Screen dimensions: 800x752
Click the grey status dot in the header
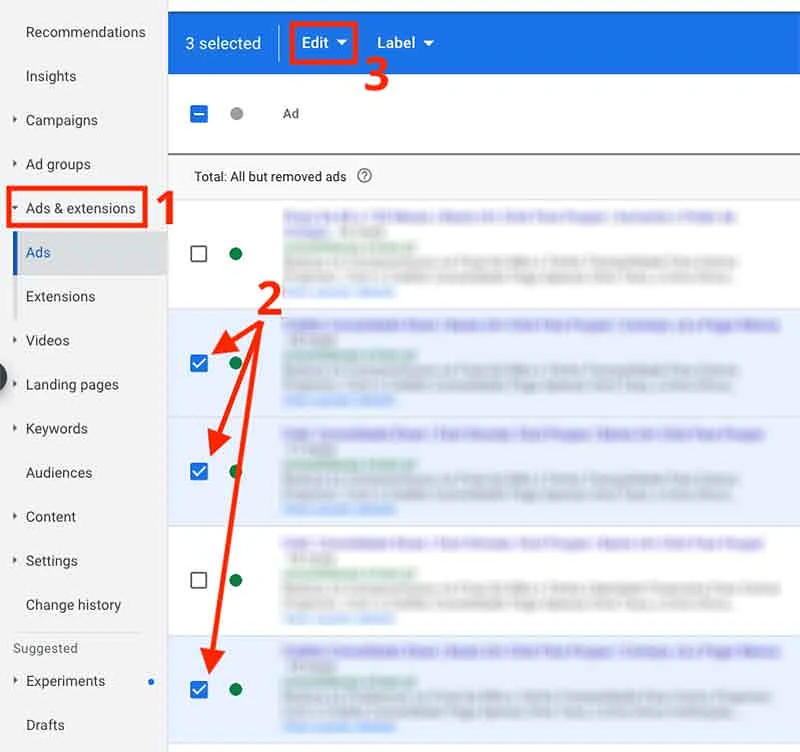pos(236,113)
